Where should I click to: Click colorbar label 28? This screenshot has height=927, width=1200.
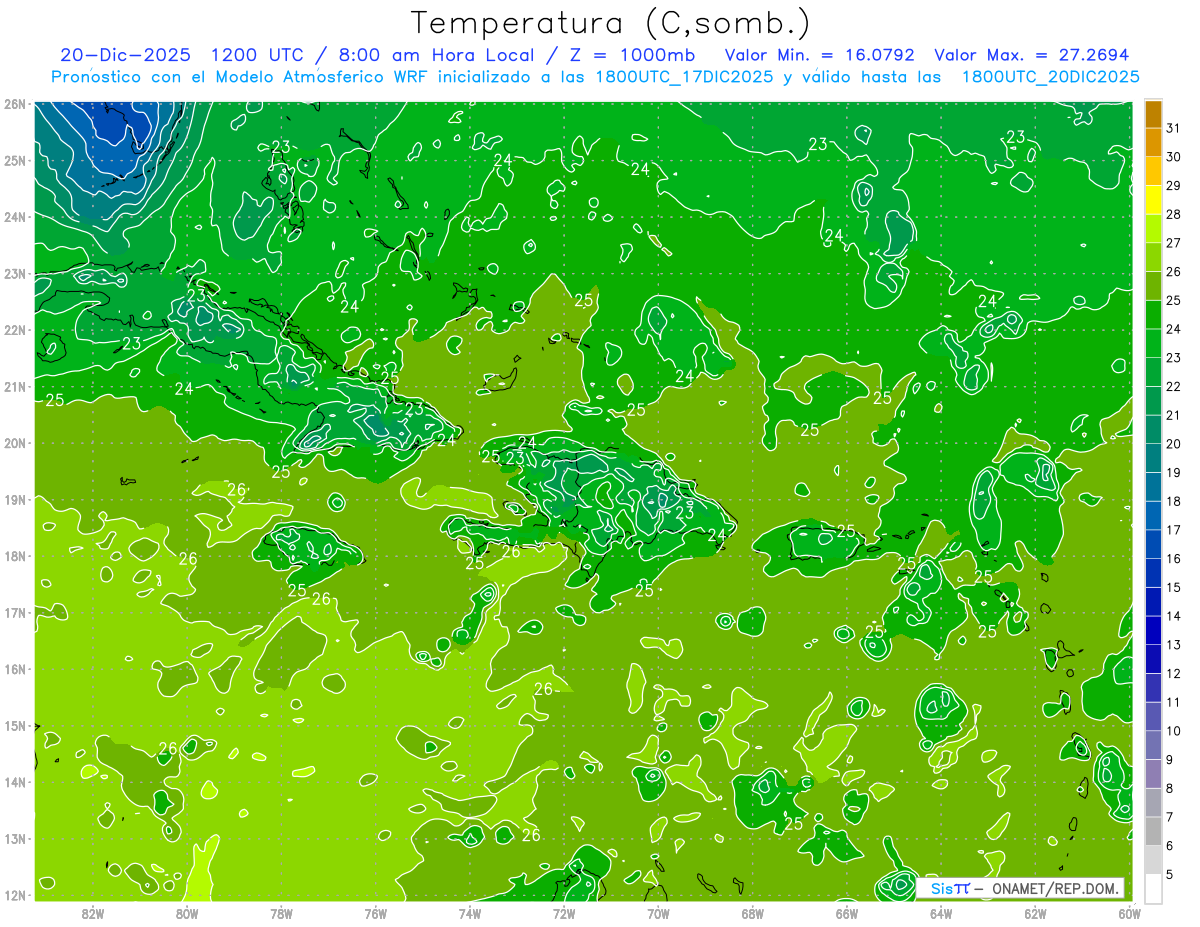click(x=1174, y=214)
